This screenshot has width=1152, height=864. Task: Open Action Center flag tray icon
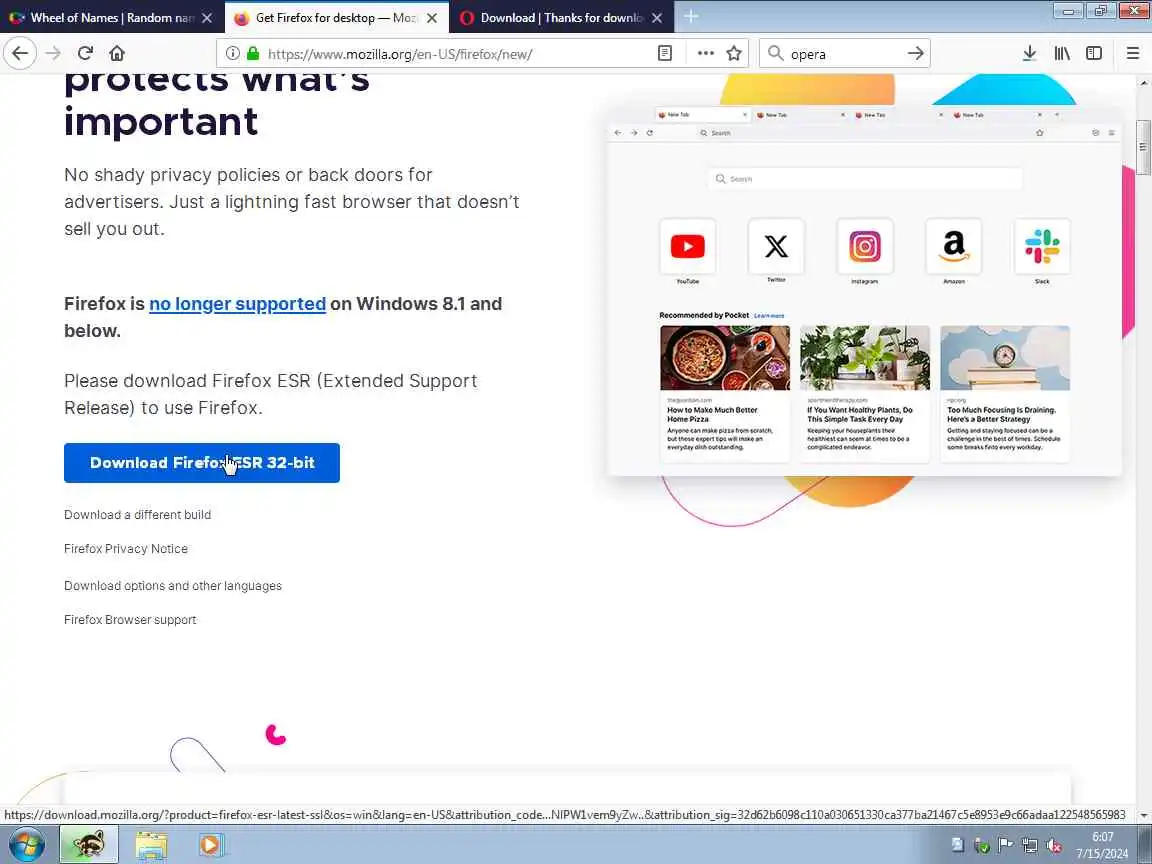[1006, 846]
